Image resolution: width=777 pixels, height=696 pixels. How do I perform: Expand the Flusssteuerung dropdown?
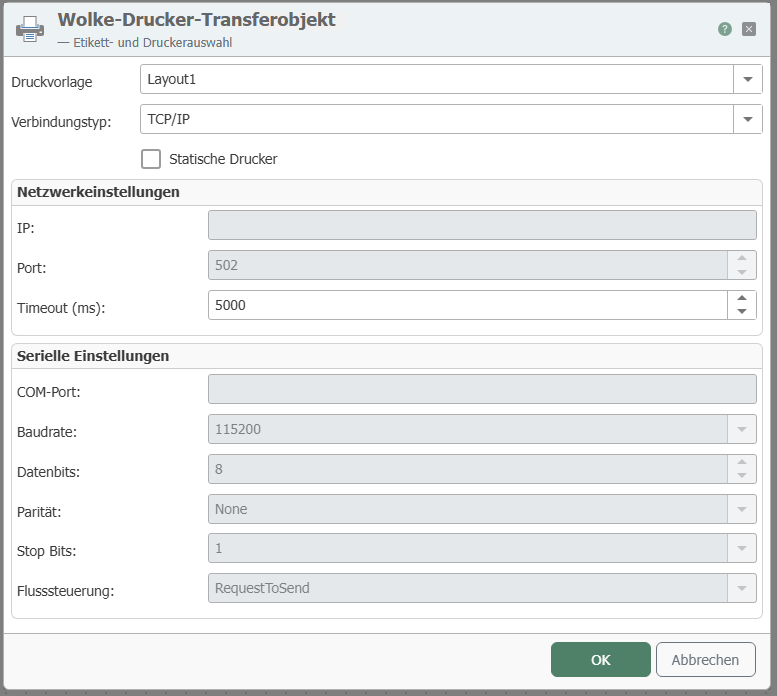[x=741, y=588]
